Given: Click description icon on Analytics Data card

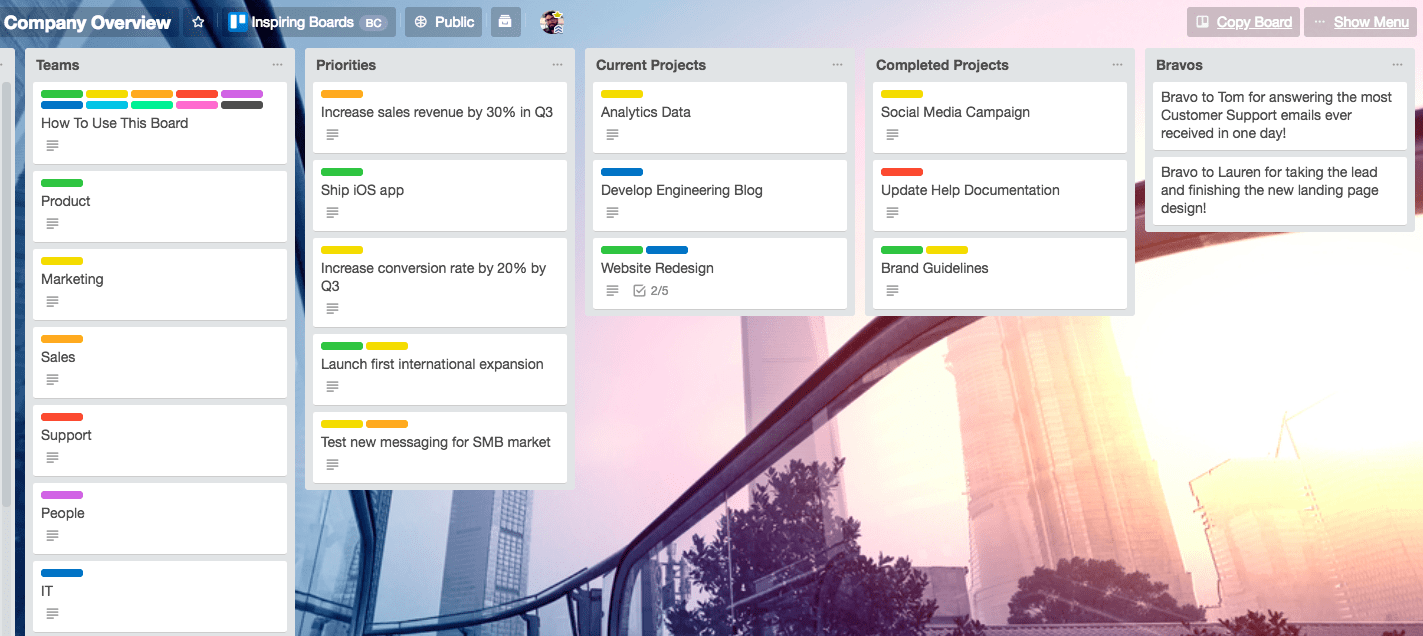Looking at the screenshot, I should [x=612, y=134].
